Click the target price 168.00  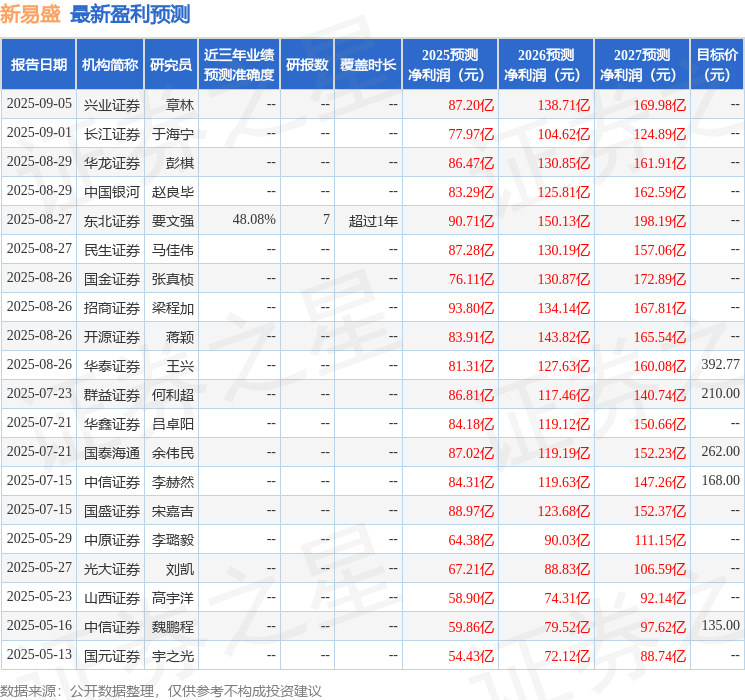(x=720, y=480)
